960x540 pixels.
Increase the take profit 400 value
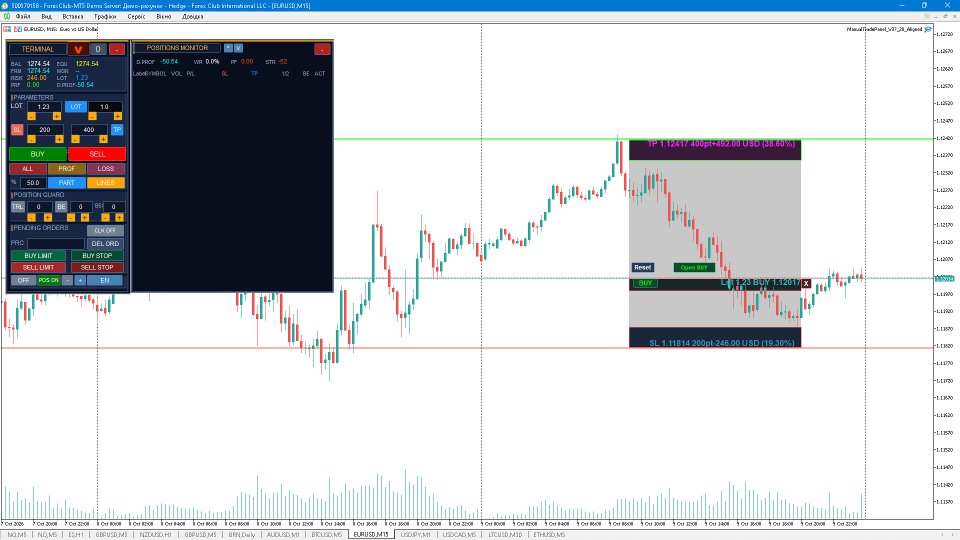point(103,139)
